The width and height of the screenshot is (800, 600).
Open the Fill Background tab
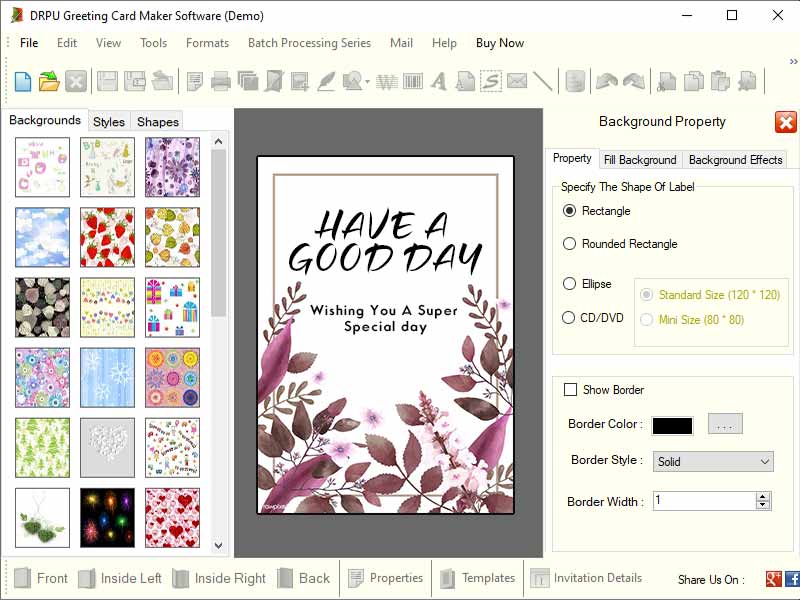point(641,159)
